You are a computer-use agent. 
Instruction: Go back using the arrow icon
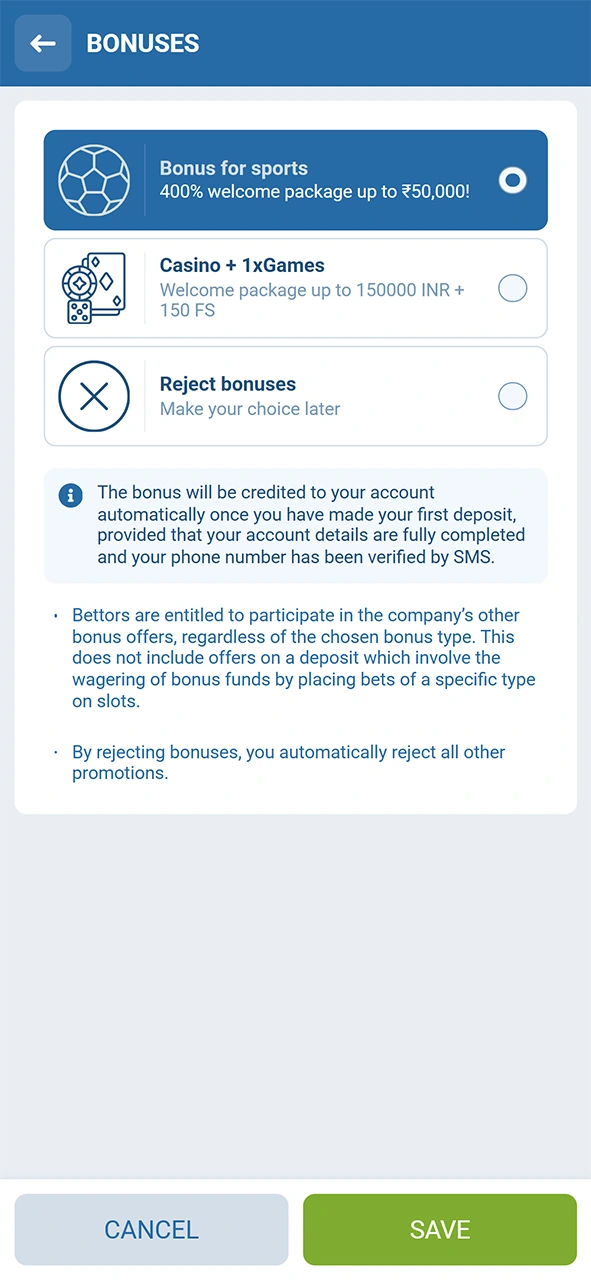pyautogui.click(x=43, y=43)
